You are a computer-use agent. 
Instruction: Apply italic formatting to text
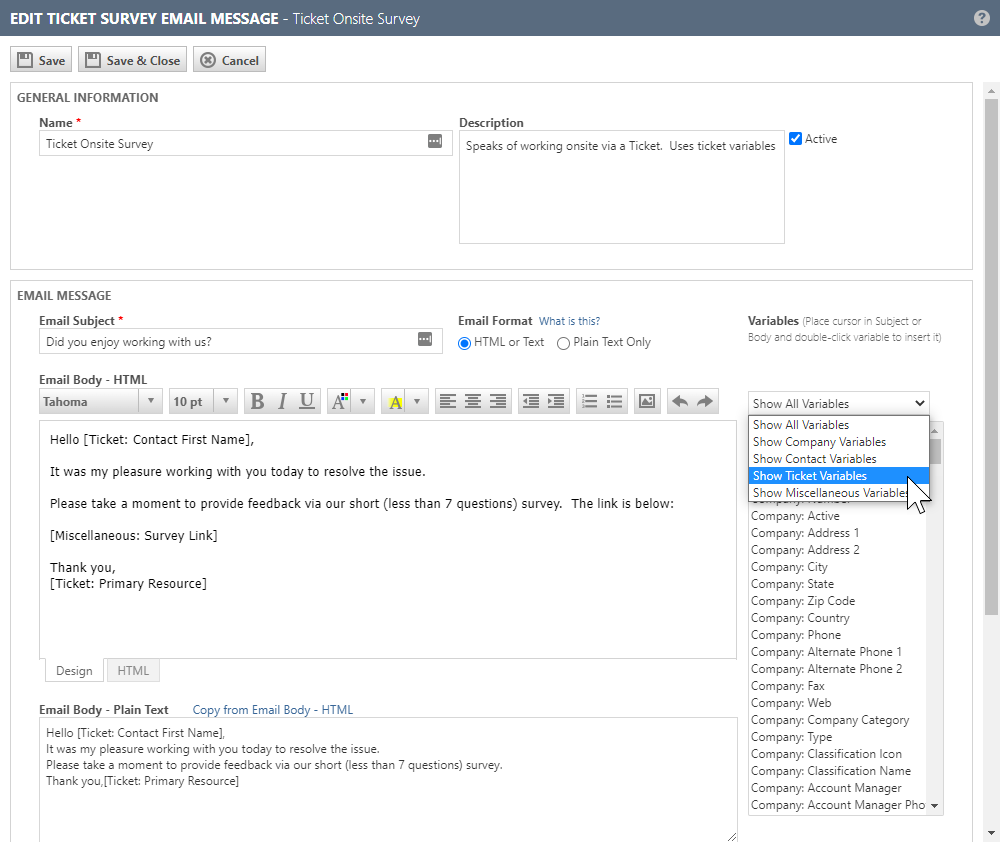(282, 402)
